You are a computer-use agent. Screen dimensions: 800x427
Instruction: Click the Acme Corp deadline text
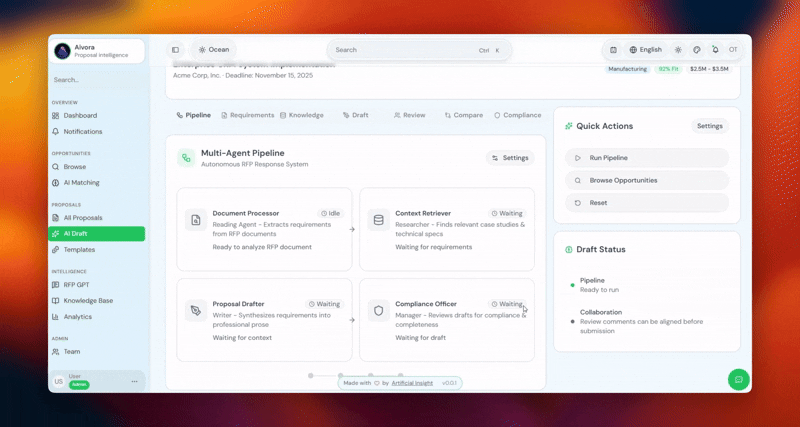click(x=243, y=76)
